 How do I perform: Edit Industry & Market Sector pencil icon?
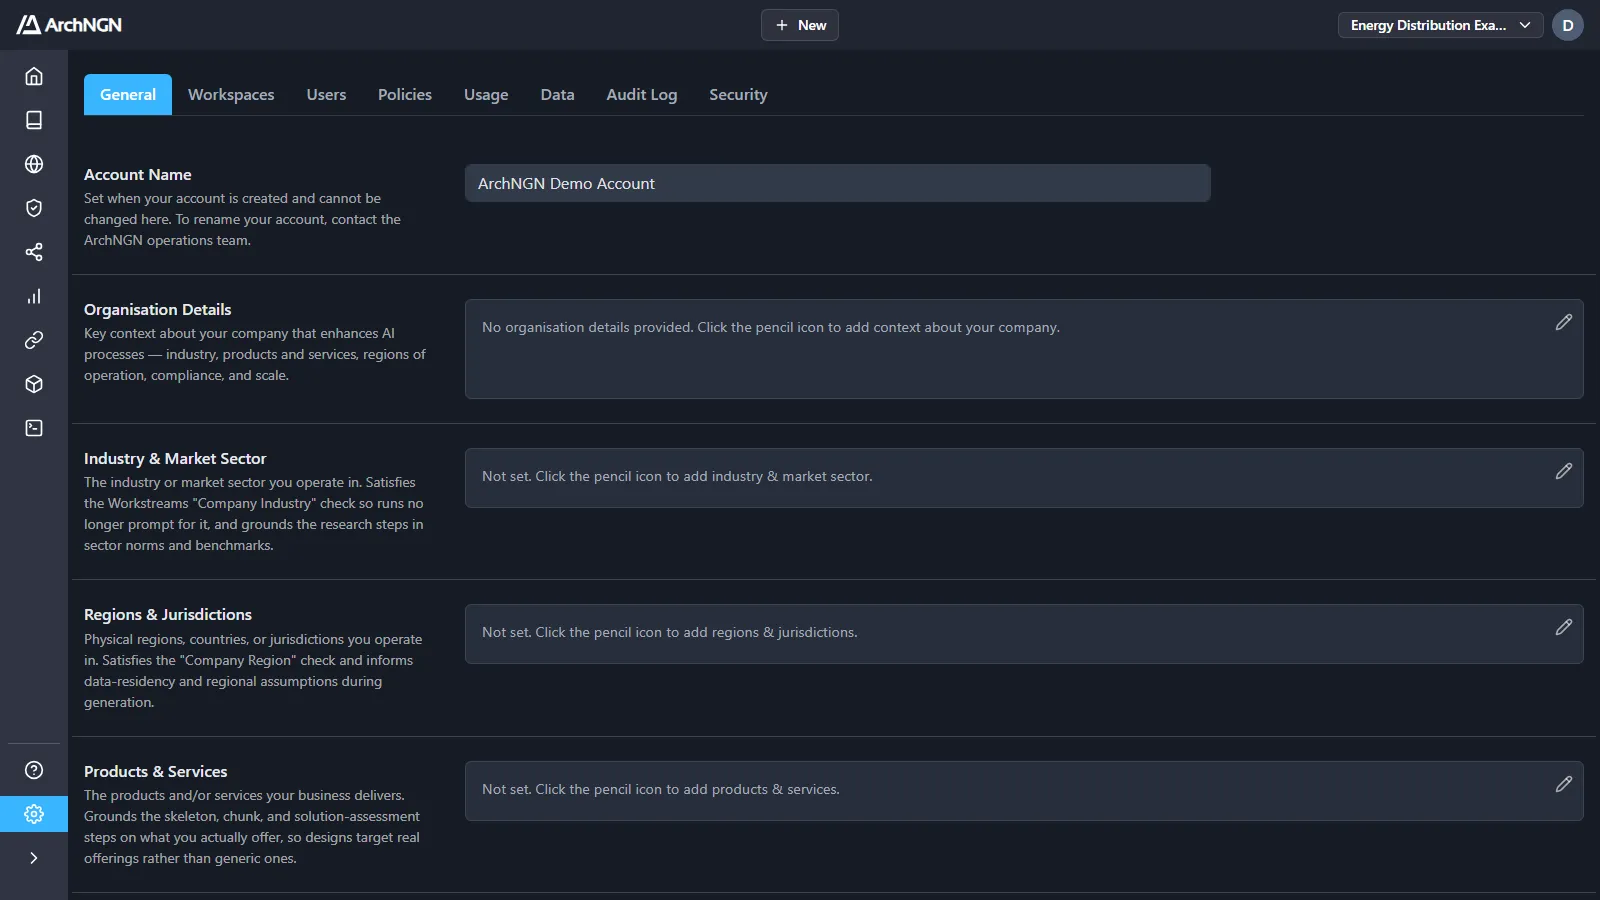pos(1564,471)
